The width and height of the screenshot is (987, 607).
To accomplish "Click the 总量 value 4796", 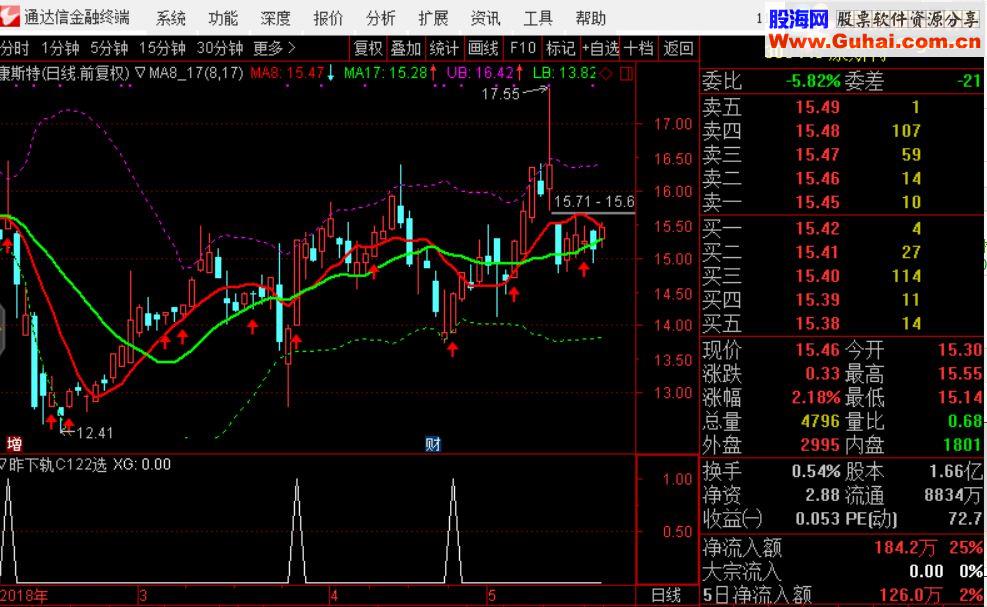I will tap(820, 421).
